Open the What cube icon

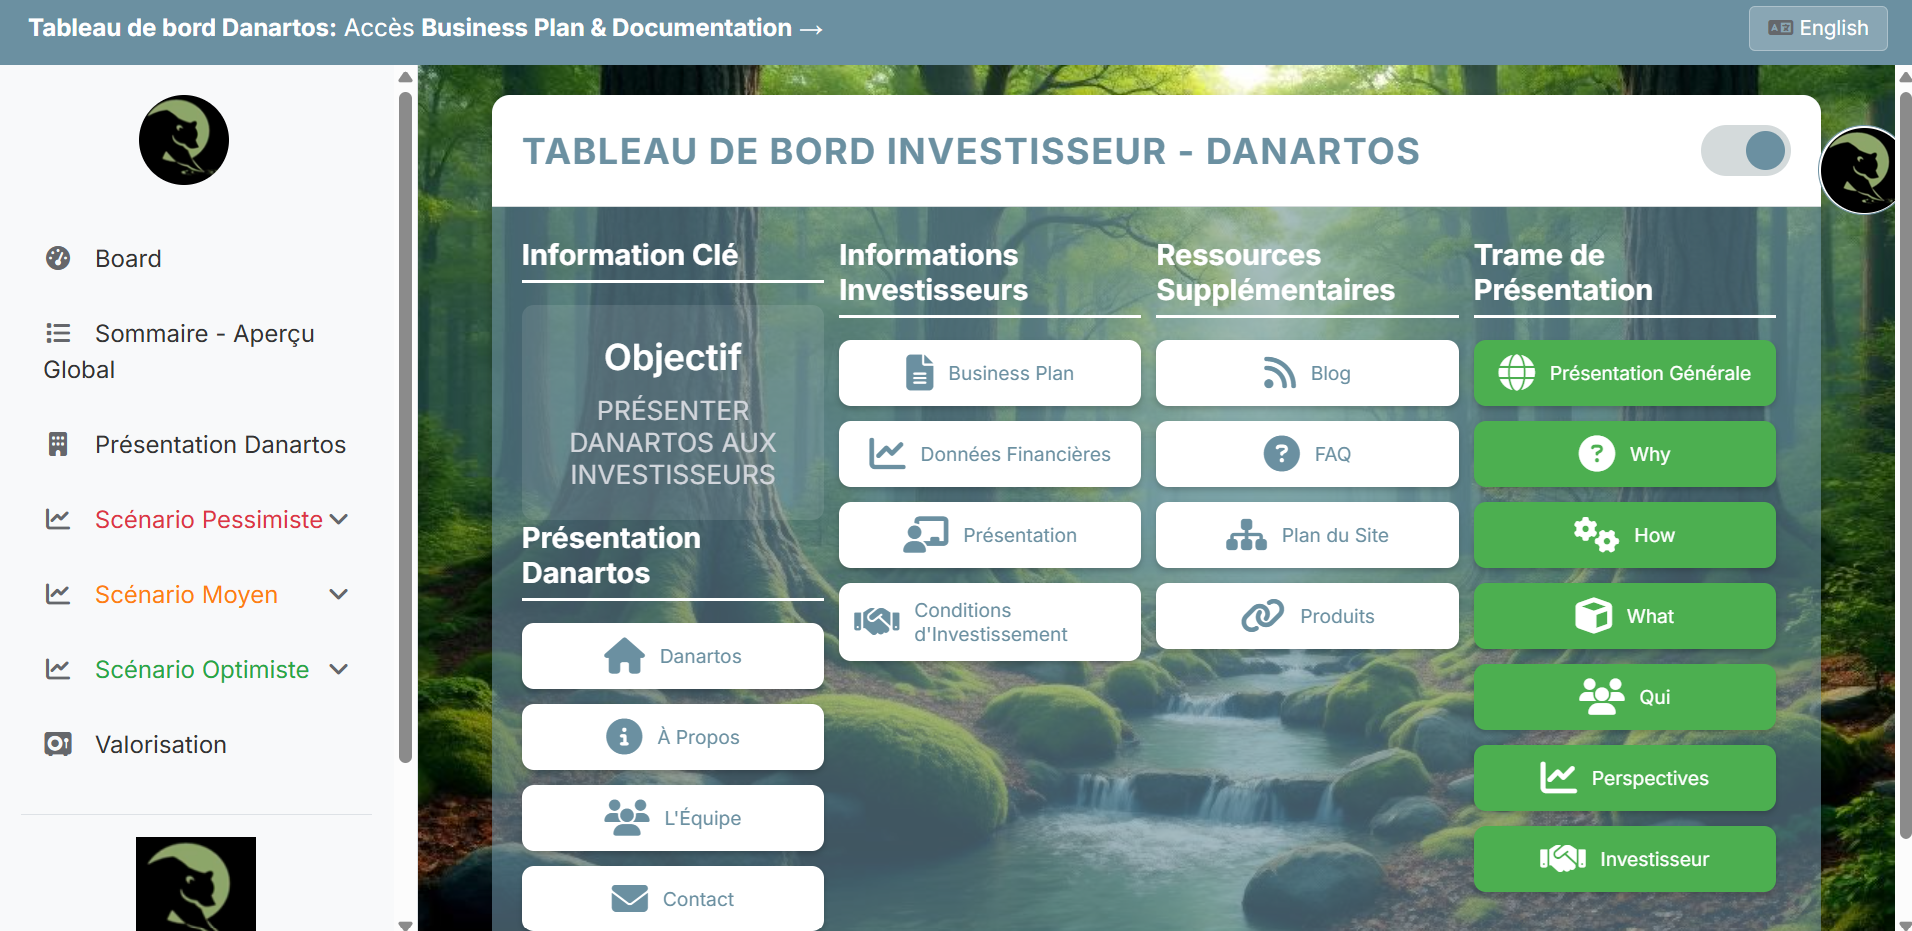coord(1596,616)
